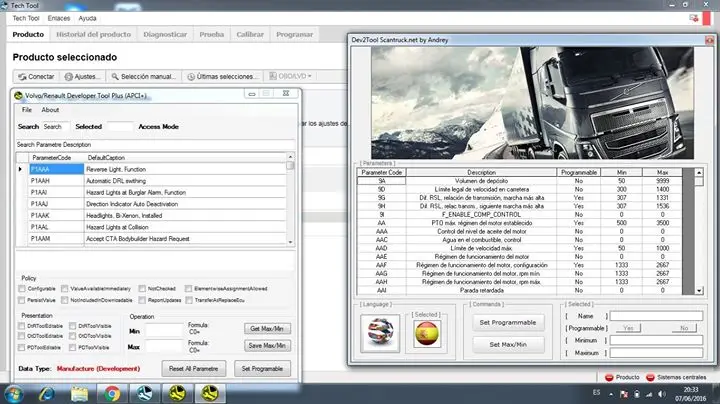Select the AAD Límite de velocidad máx. row
This screenshot has height=404, width=720.
coord(519,248)
